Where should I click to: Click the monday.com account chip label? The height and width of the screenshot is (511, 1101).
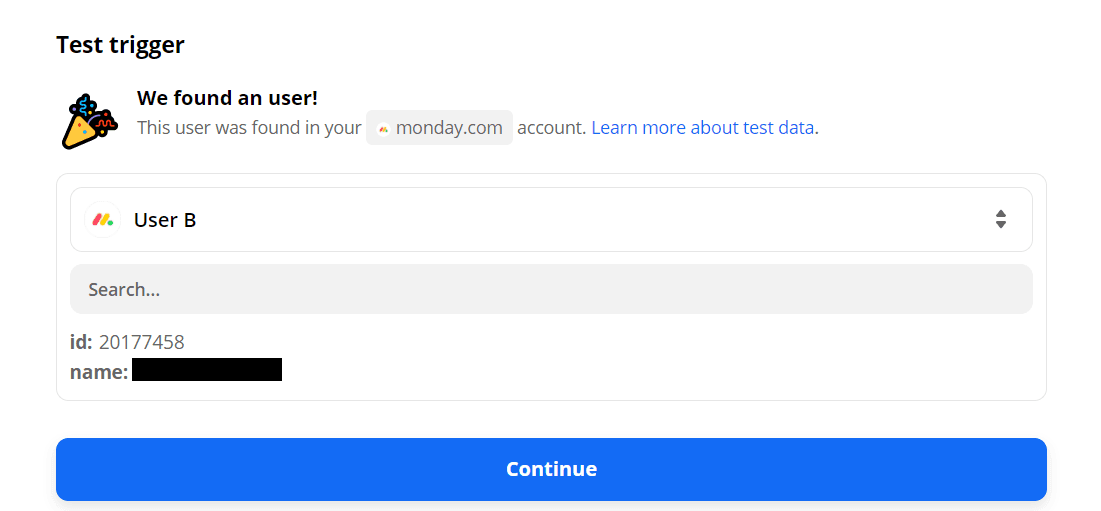[449, 128]
